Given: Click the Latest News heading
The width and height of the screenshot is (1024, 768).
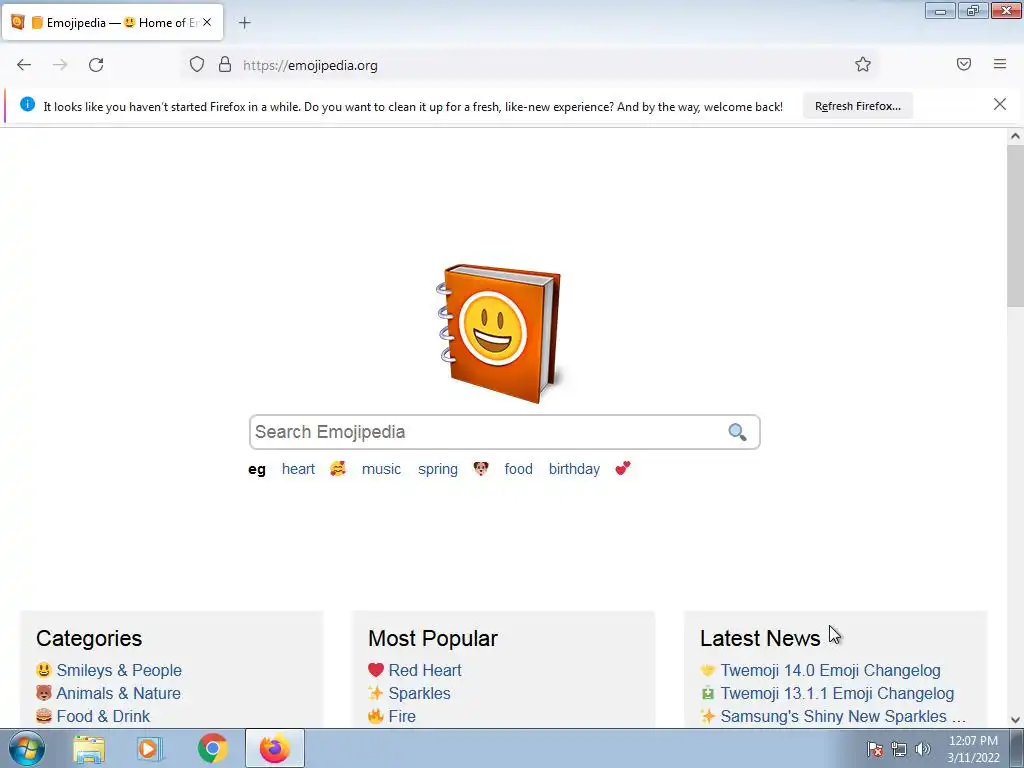Looking at the screenshot, I should point(760,638).
